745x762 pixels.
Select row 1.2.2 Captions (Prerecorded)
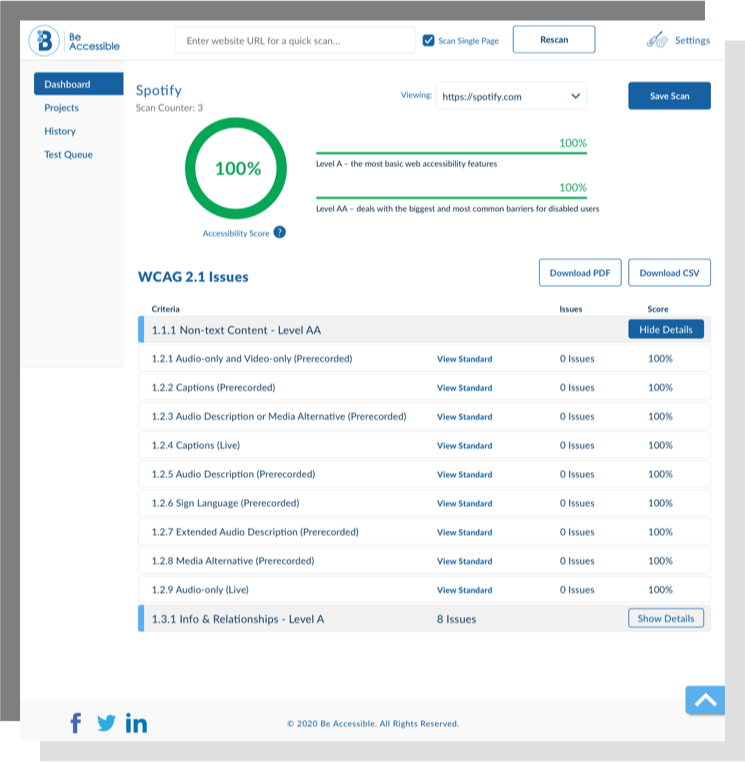pos(424,387)
